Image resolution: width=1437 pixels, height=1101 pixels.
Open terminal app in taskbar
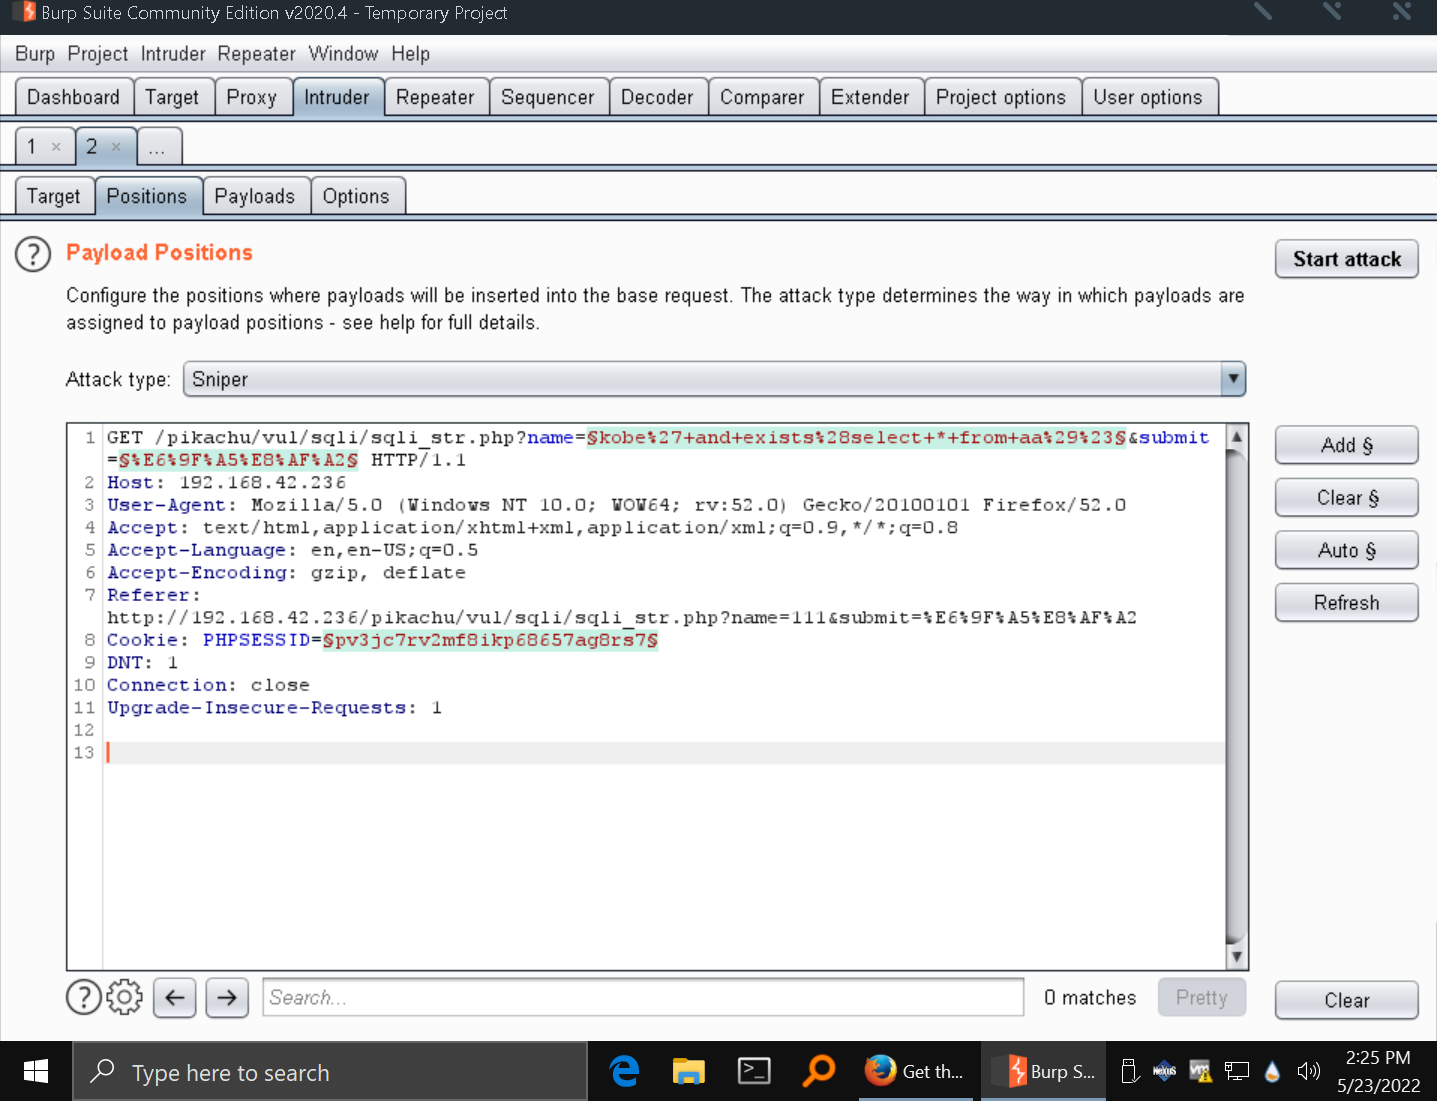(x=754, y=1072)
